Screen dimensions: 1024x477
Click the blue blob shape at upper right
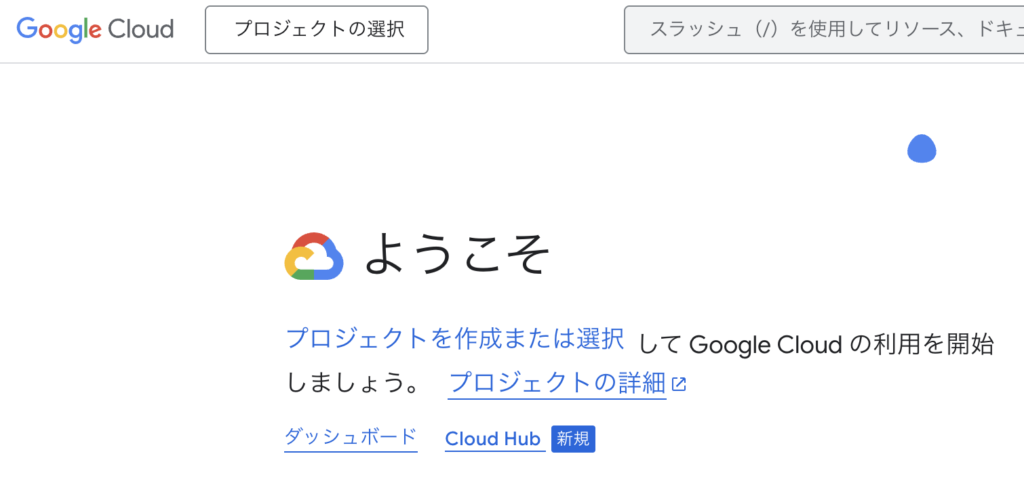pos(921,149)
